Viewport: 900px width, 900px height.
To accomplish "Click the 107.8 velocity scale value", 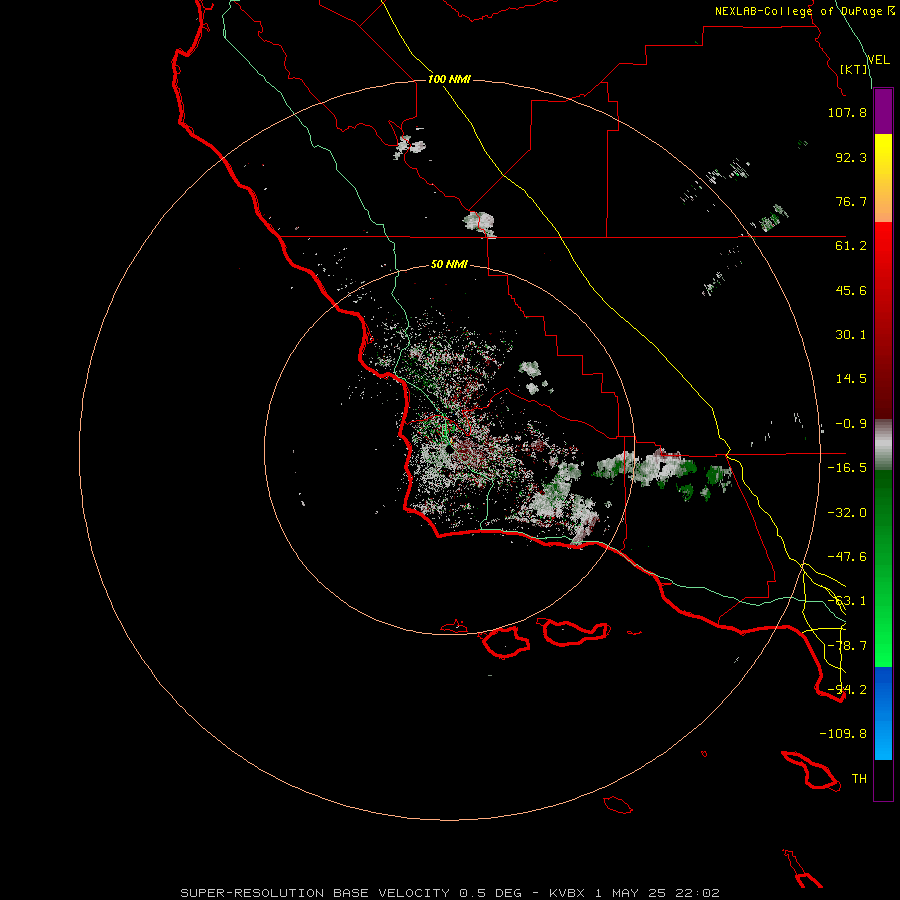I will 847,112.
